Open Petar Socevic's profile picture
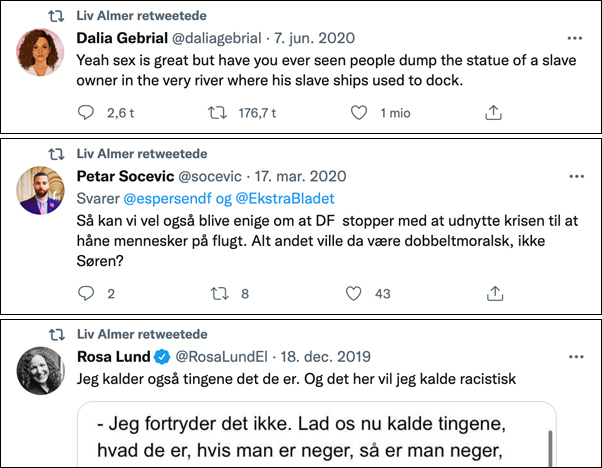The height and width of the screenshot is (468, 602). coord(40,190)
